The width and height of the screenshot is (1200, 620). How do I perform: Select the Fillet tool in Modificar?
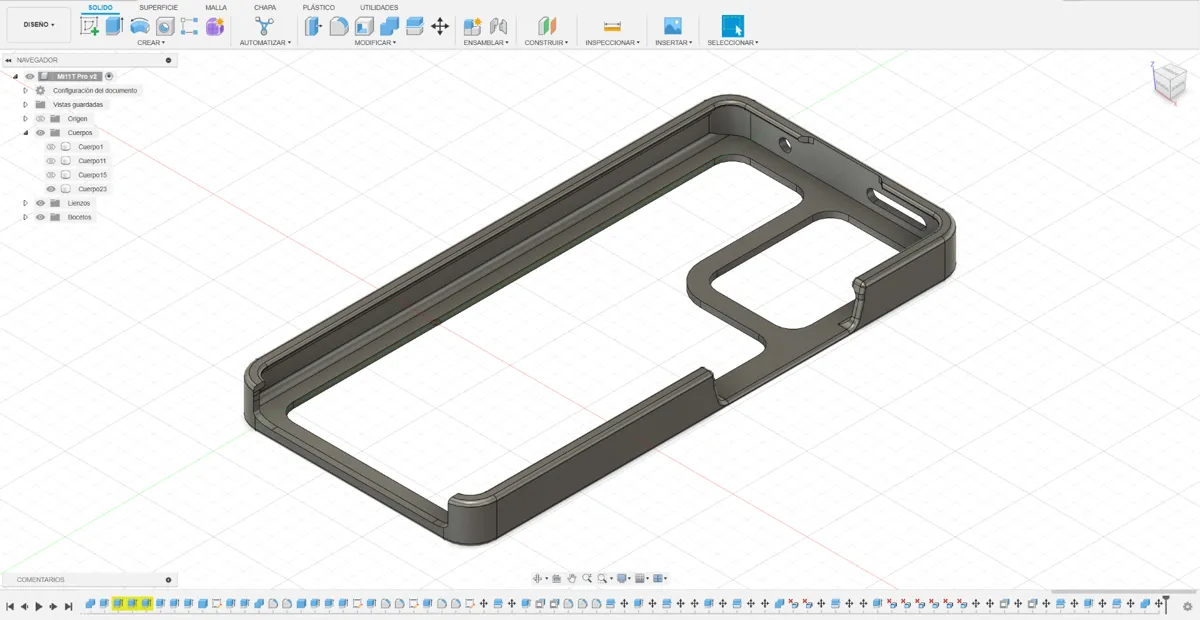pos(339,27)
